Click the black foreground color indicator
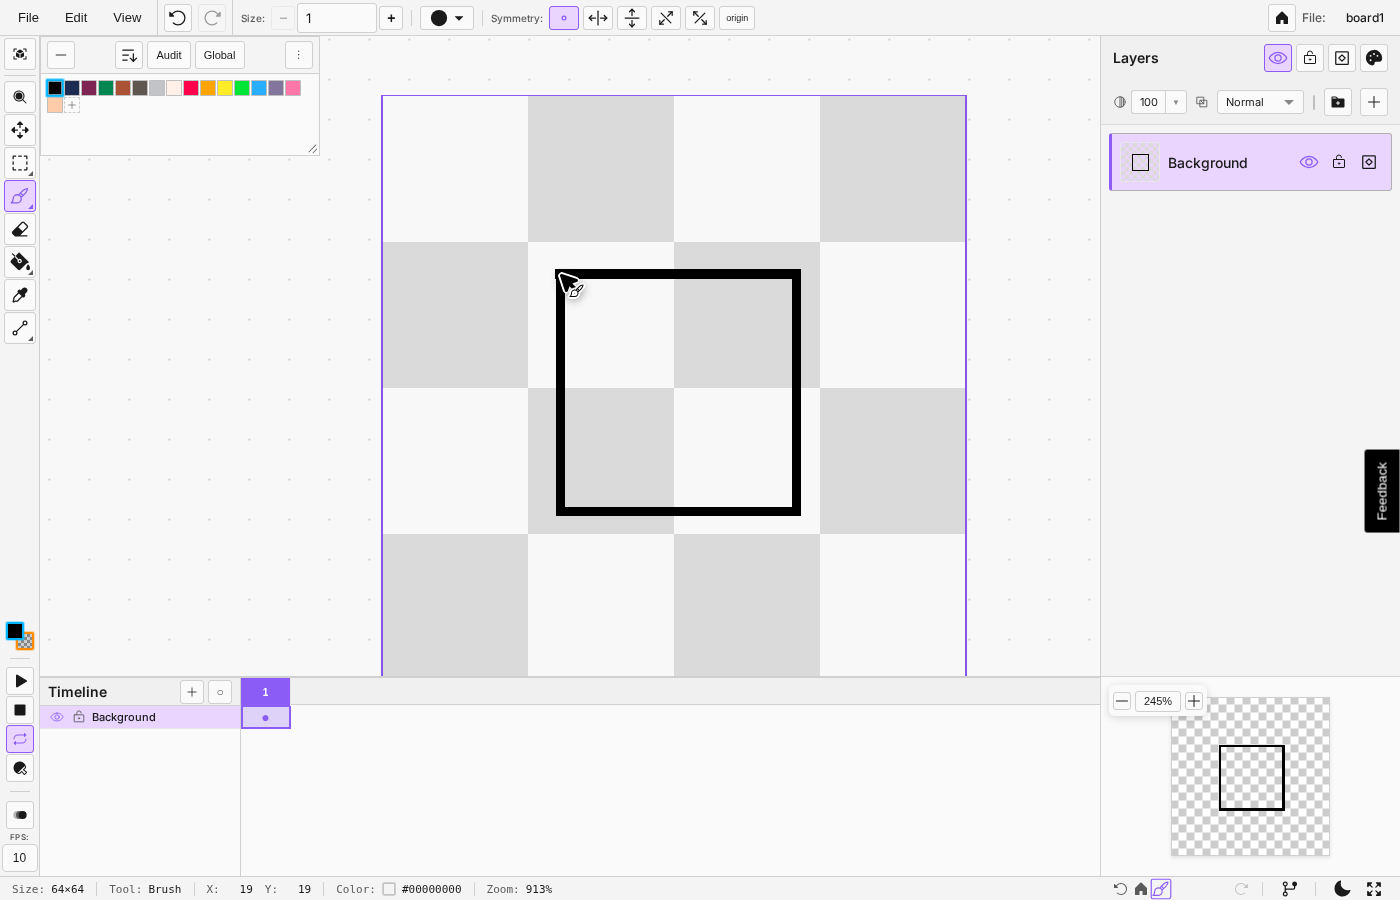The height and width of the screenshot is (900, 1400). tap(15, 631)
